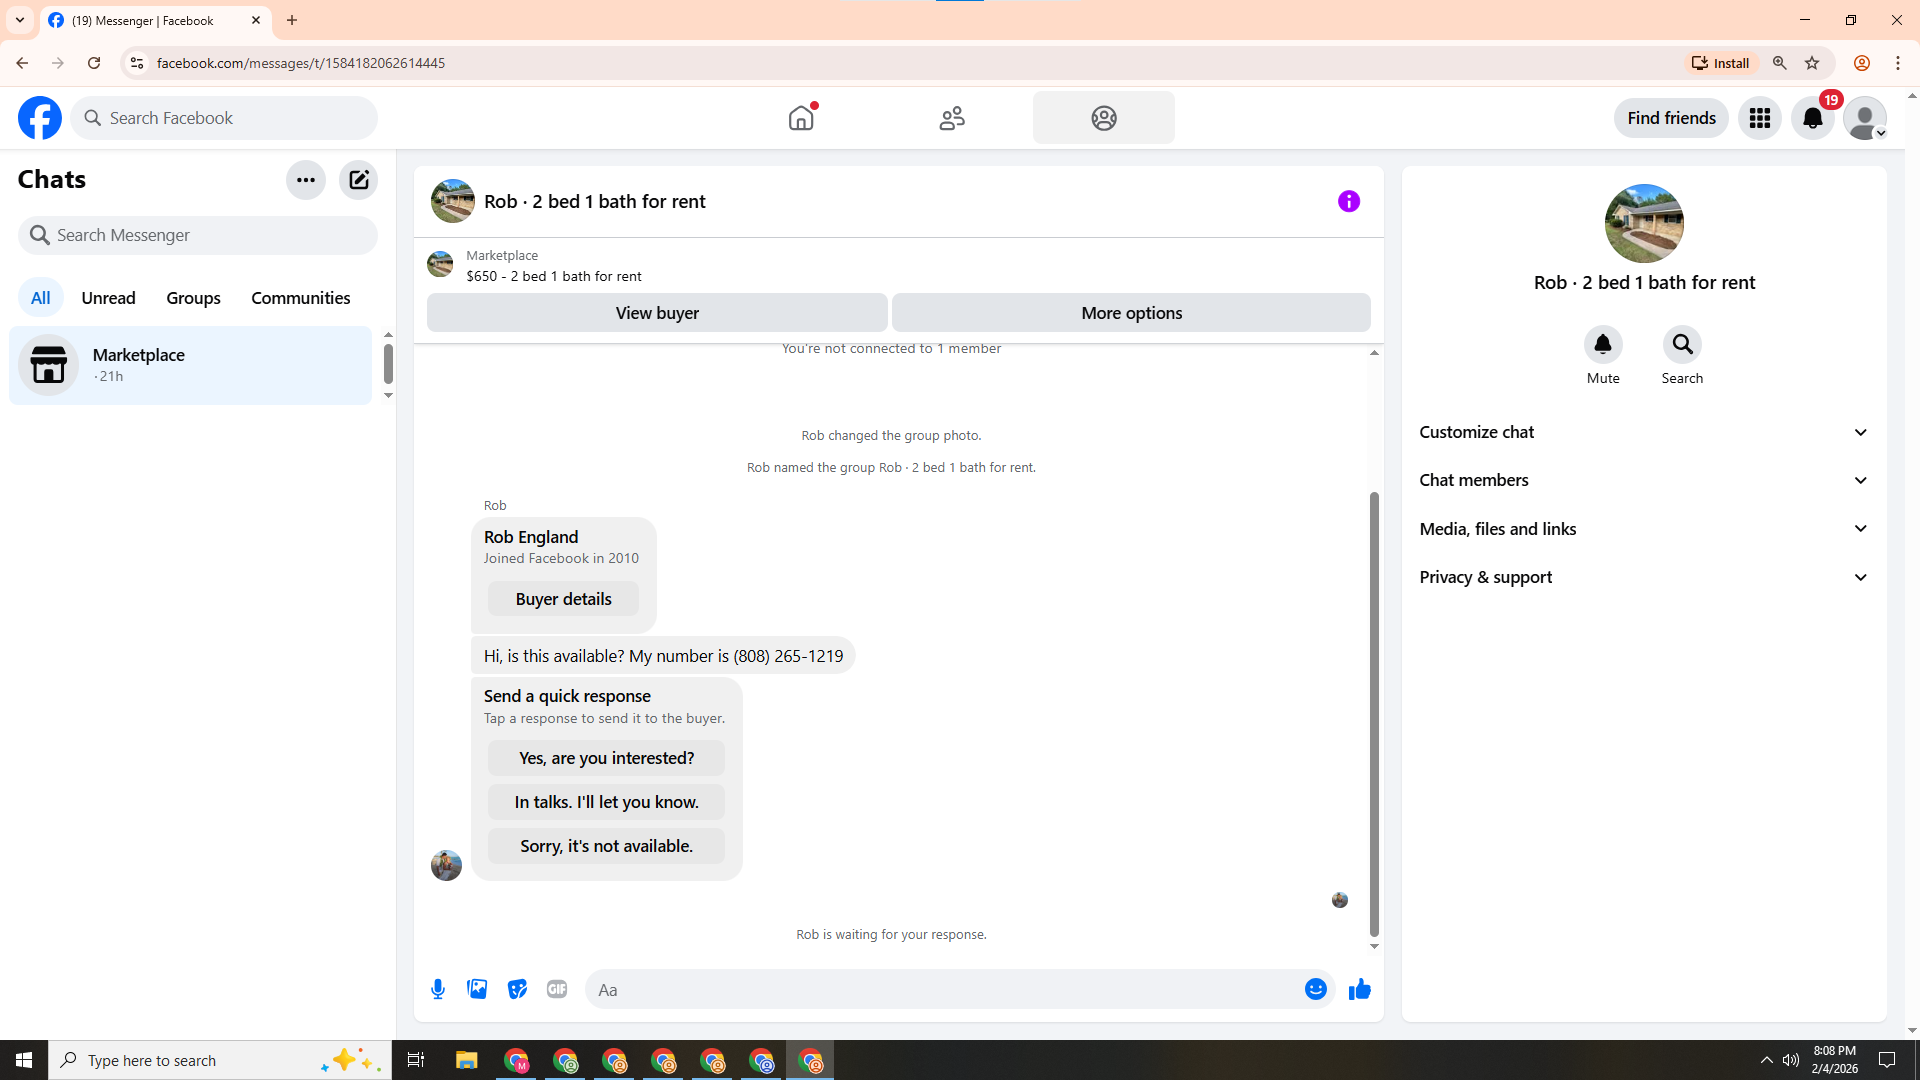This screenshot has height=1080, width=1920.
Task: Start a new message with compose icon
Action: [x=358, y=180]
